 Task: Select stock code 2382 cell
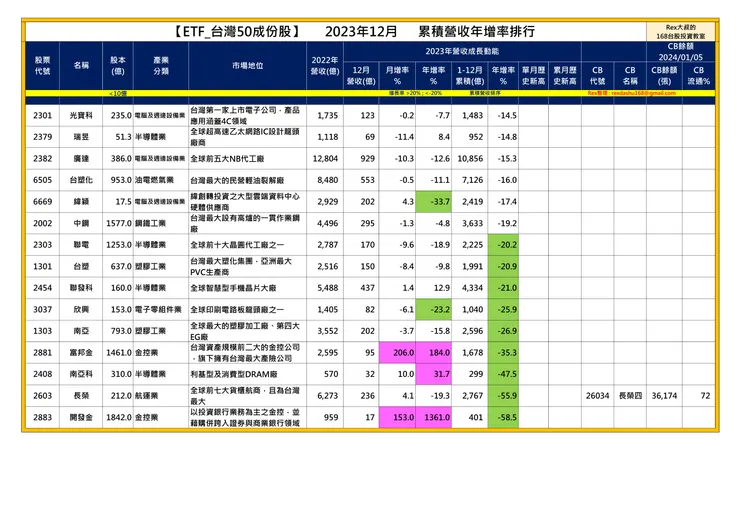point(42,159)
